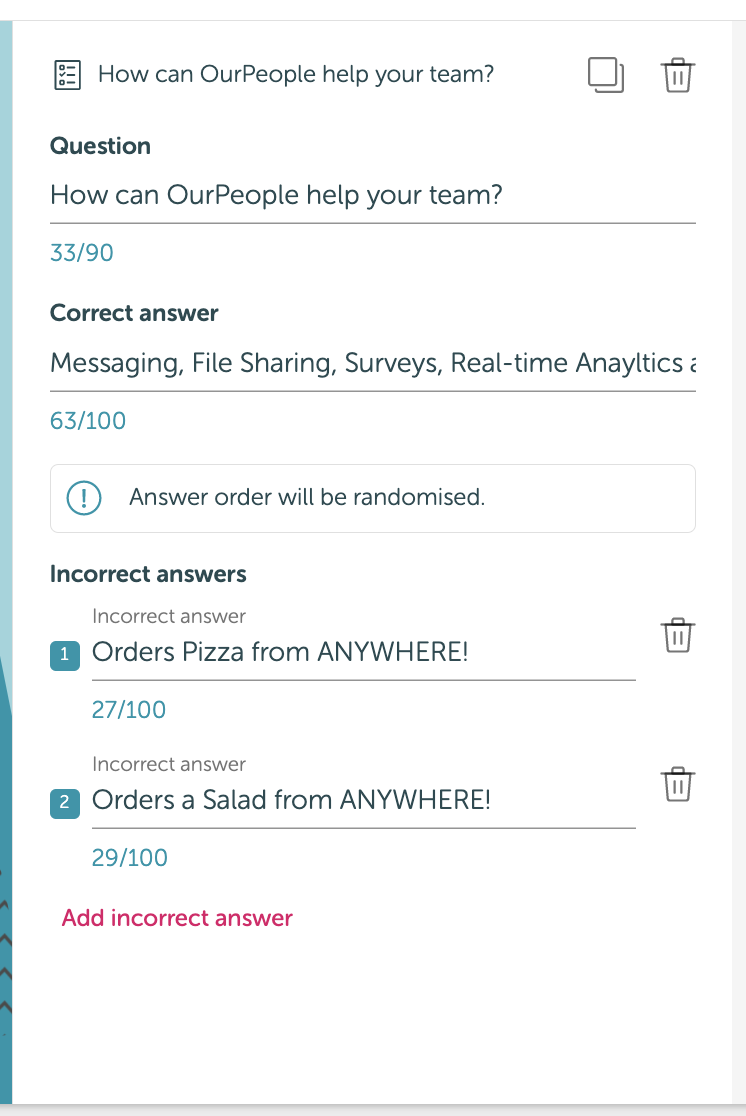Delete the question with top trash icon
746x1116 pixels.
[x=677, y=75]
